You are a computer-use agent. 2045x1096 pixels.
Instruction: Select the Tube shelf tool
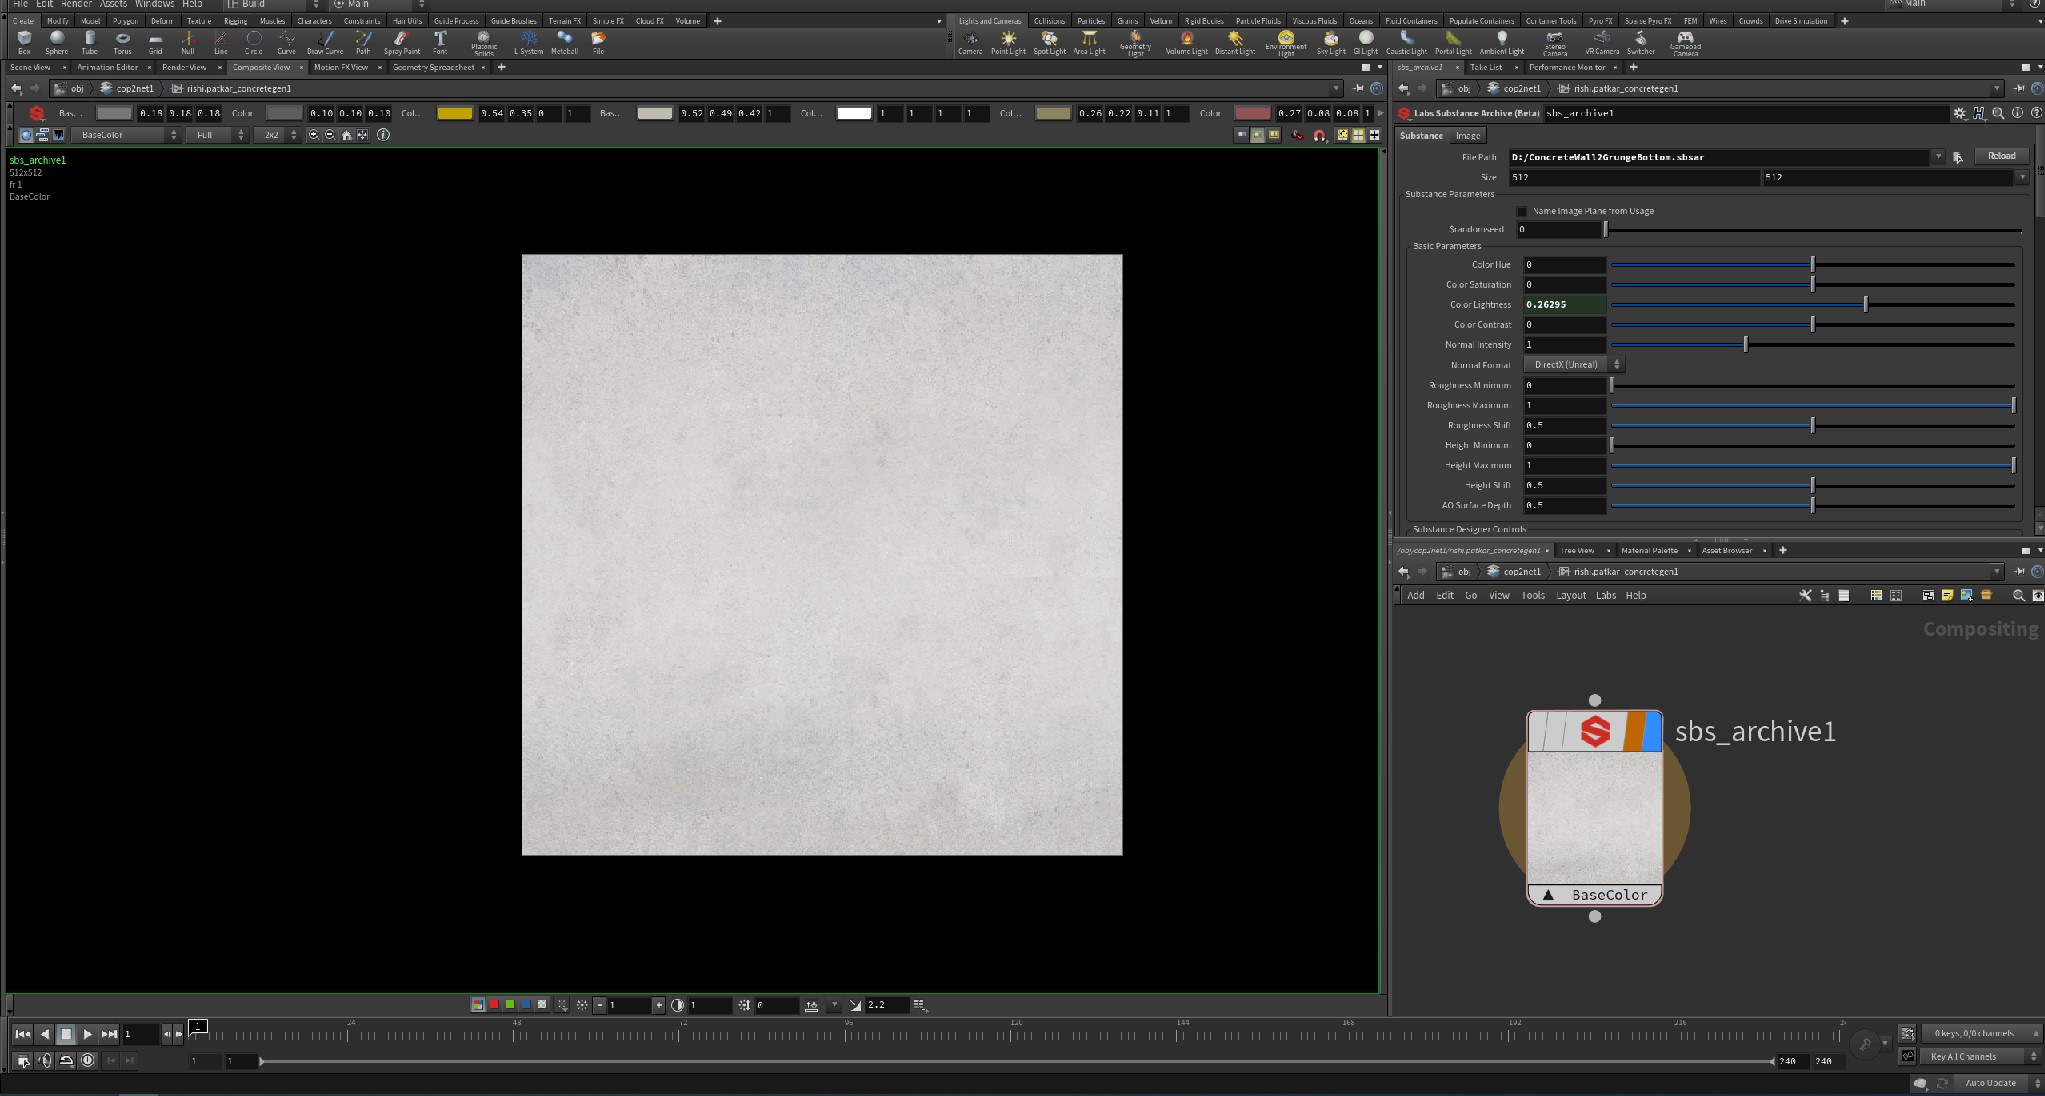click(x=90, y=42)
